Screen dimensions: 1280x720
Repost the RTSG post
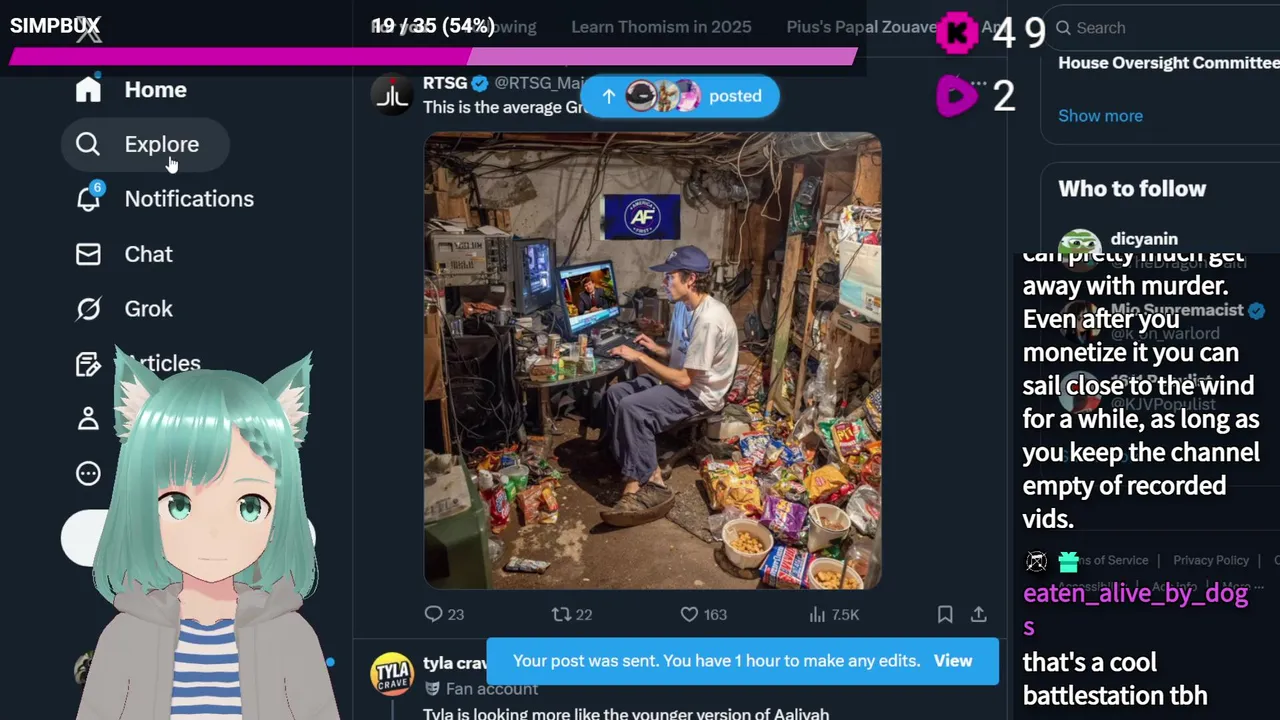(x=561, y=614)
